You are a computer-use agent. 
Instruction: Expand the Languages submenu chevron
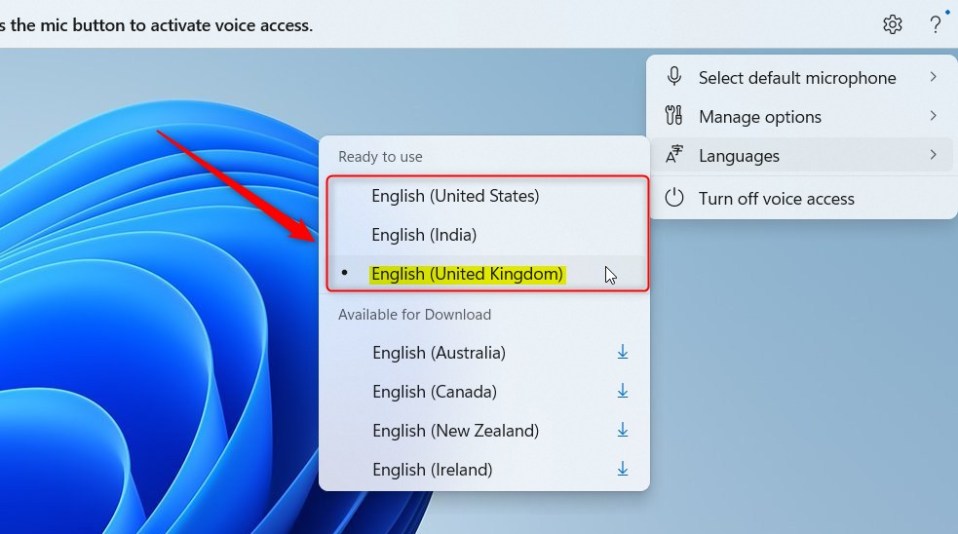933,155
